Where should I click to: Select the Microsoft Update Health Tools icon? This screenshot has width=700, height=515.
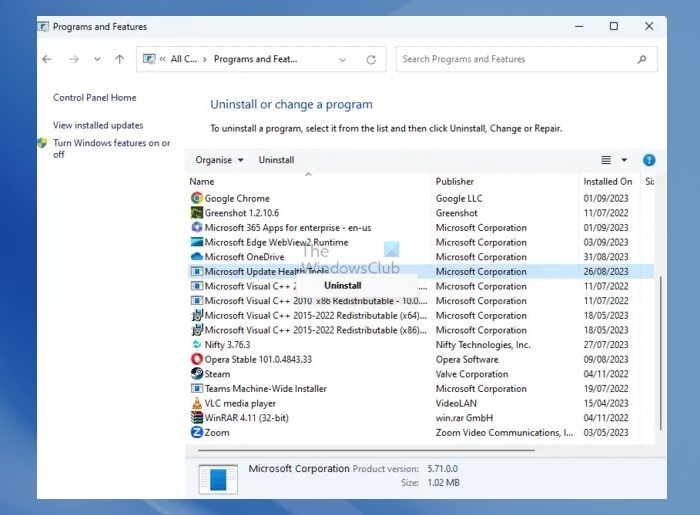pyautogui.click(x=196, y=271)
